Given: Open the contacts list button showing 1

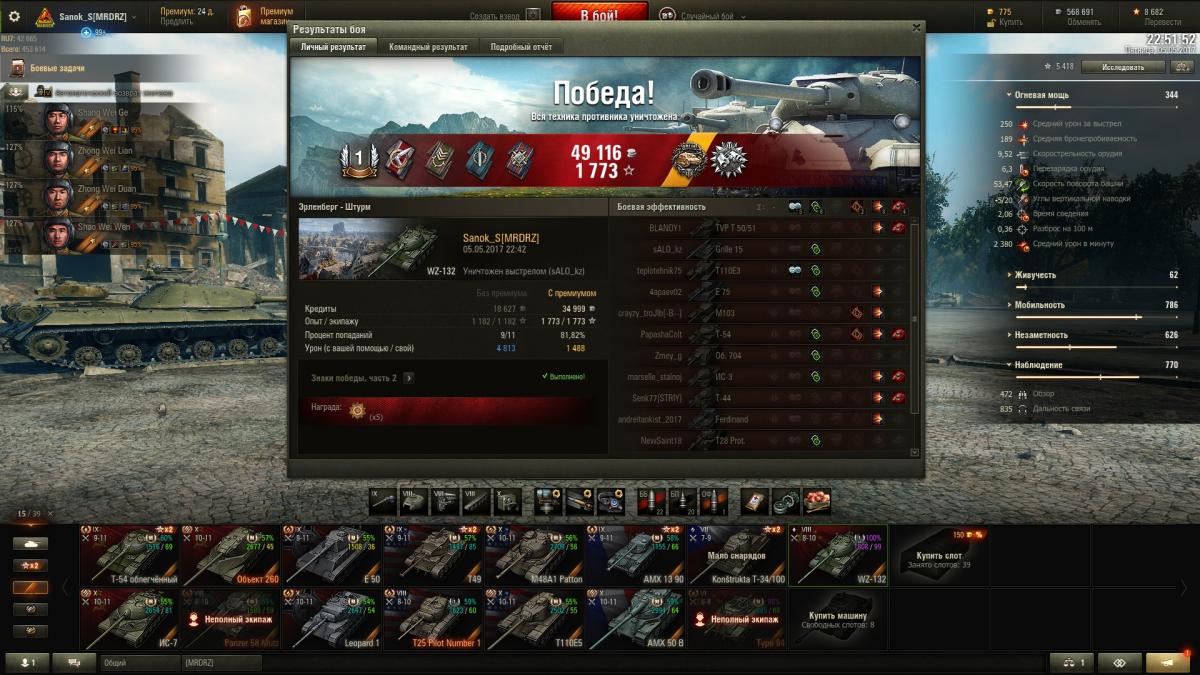Looking at the screenshot, I should click(27, 662).
